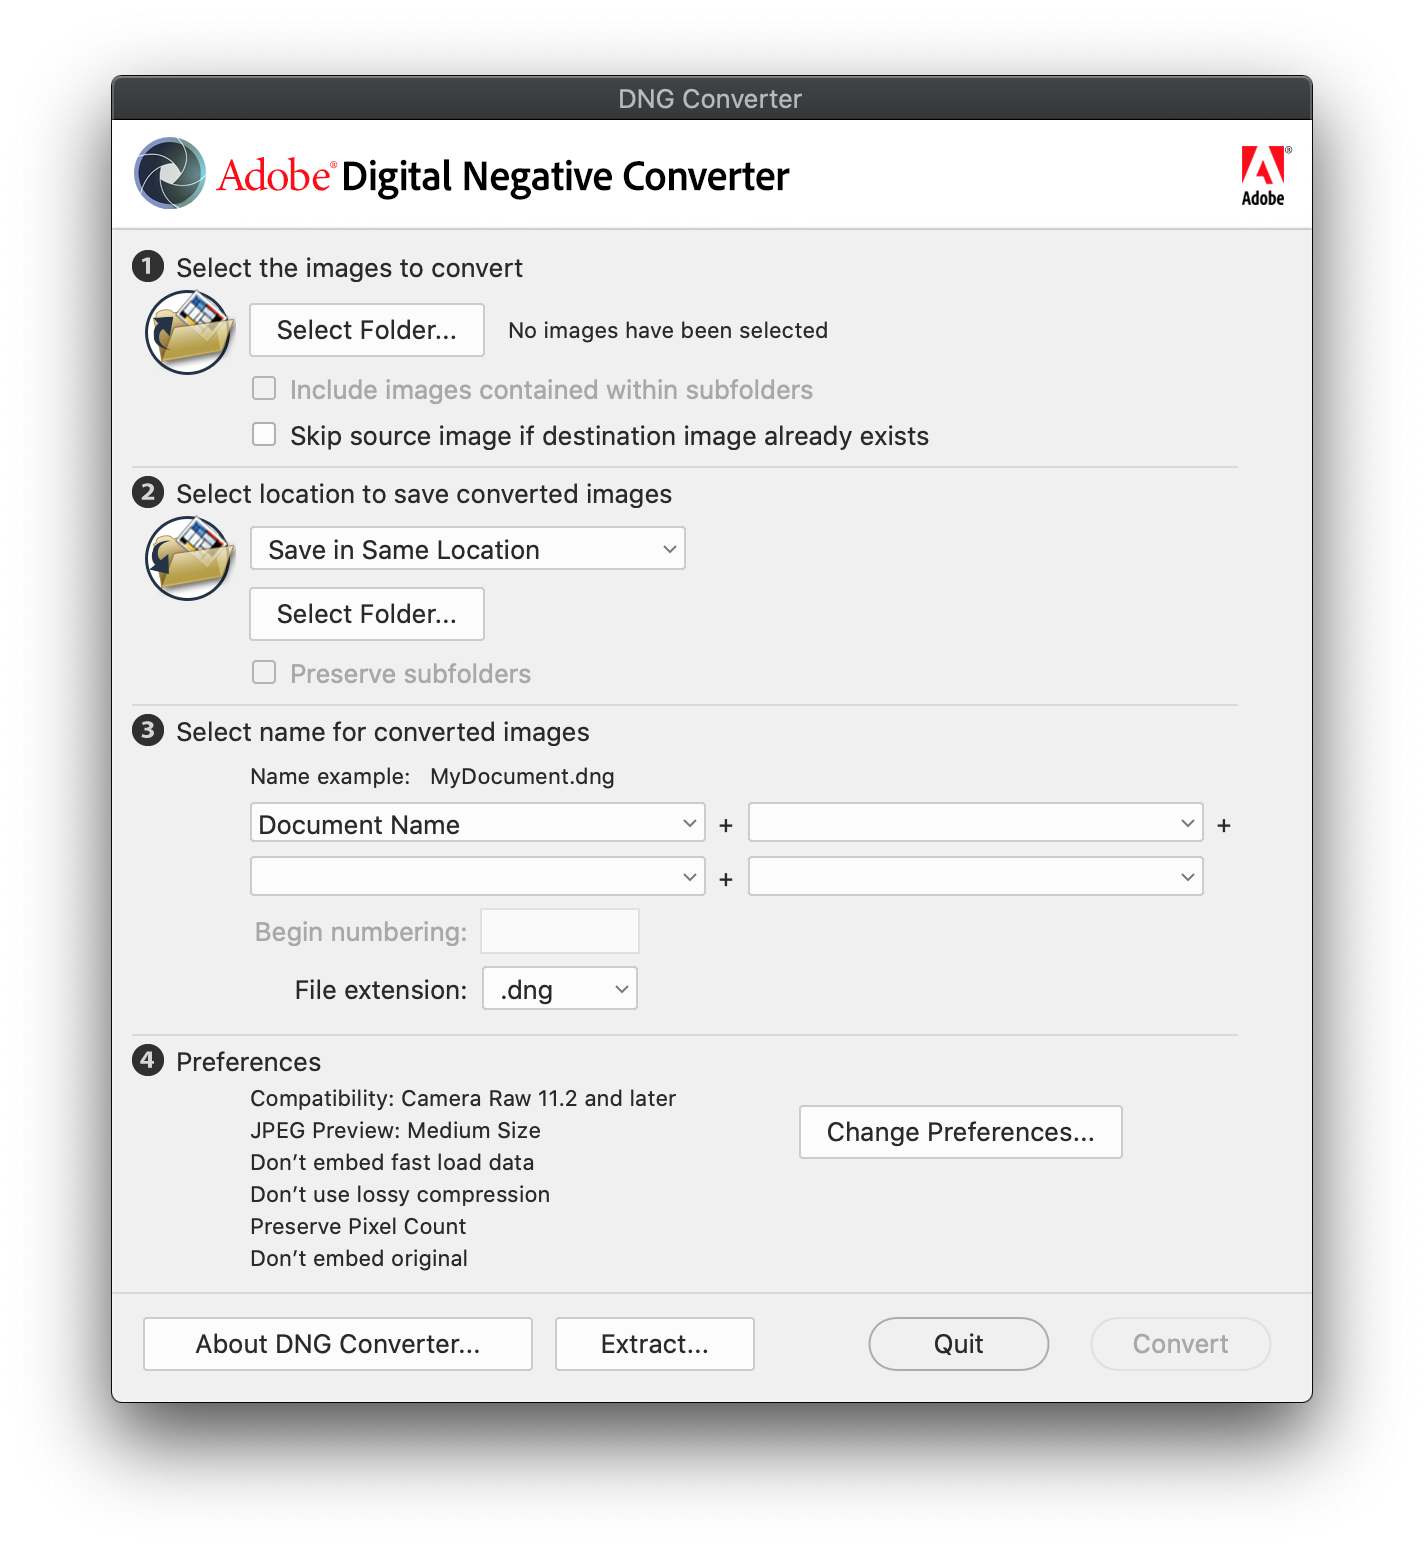
Task: Click Select Folder for source images
Action: point(366,330)
